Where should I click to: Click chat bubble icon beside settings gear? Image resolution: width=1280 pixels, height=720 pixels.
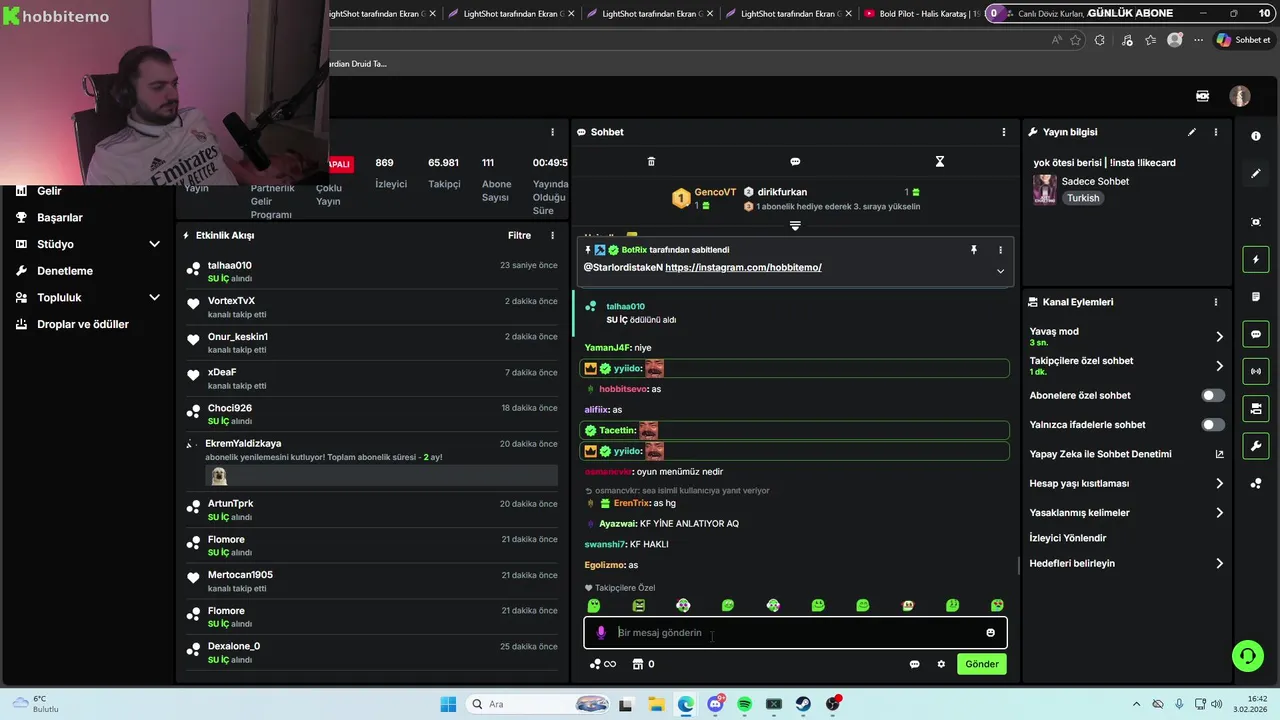click(914, 664)
